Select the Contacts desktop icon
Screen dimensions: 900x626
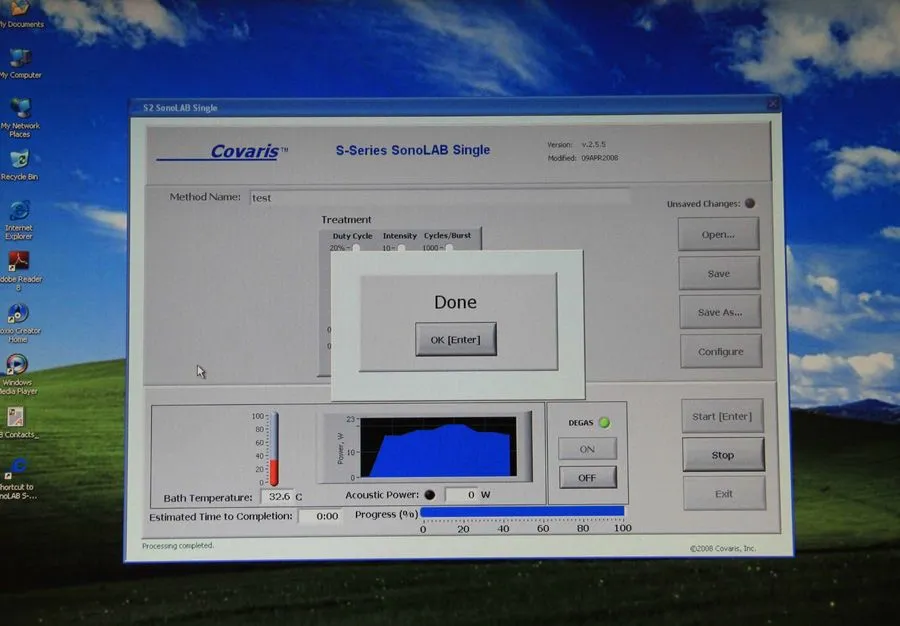tap(17, 422)
